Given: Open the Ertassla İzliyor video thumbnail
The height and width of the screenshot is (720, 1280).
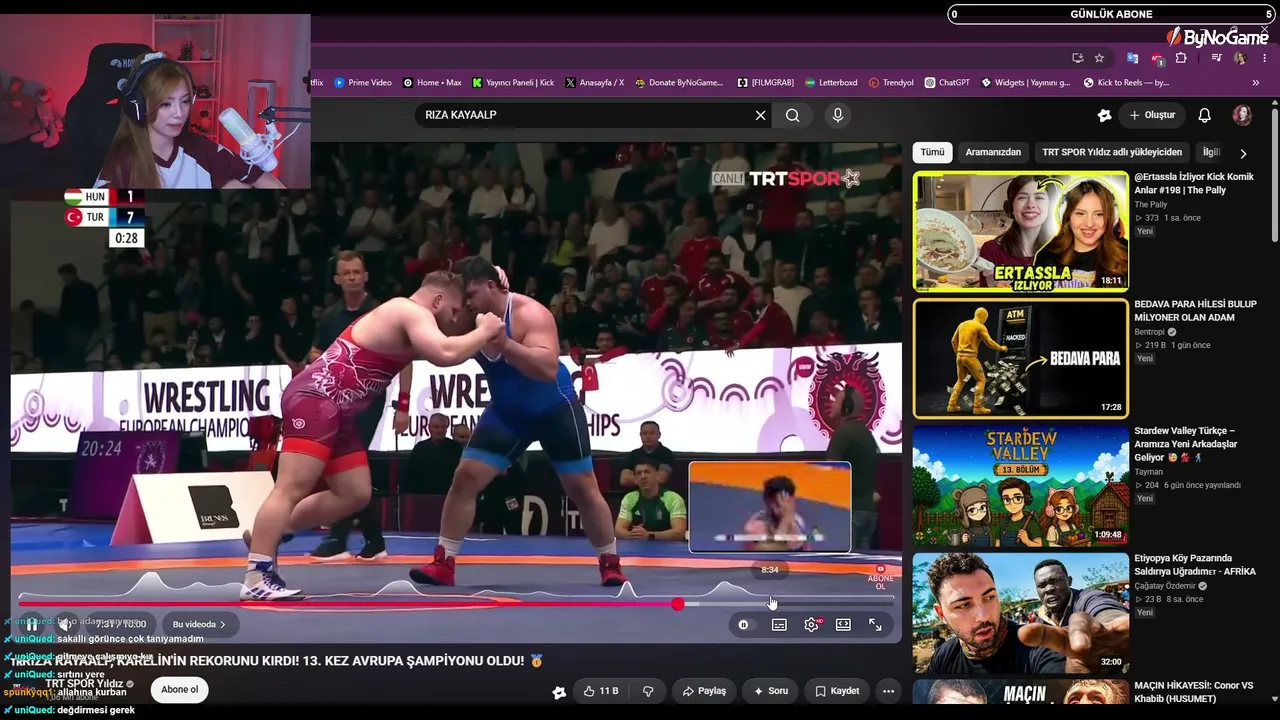Looking at the screenshot, I should (x=1020, y=231).
